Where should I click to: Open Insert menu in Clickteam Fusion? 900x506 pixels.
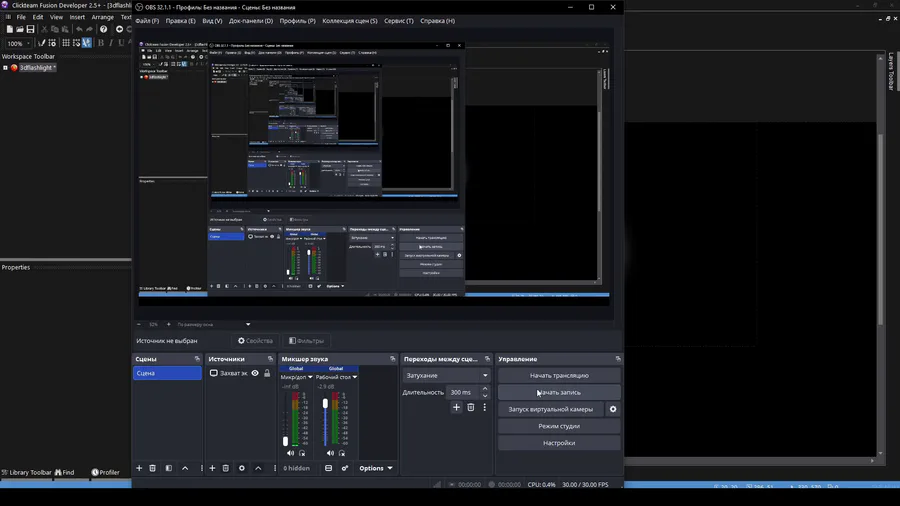click(x=77, y=17)
